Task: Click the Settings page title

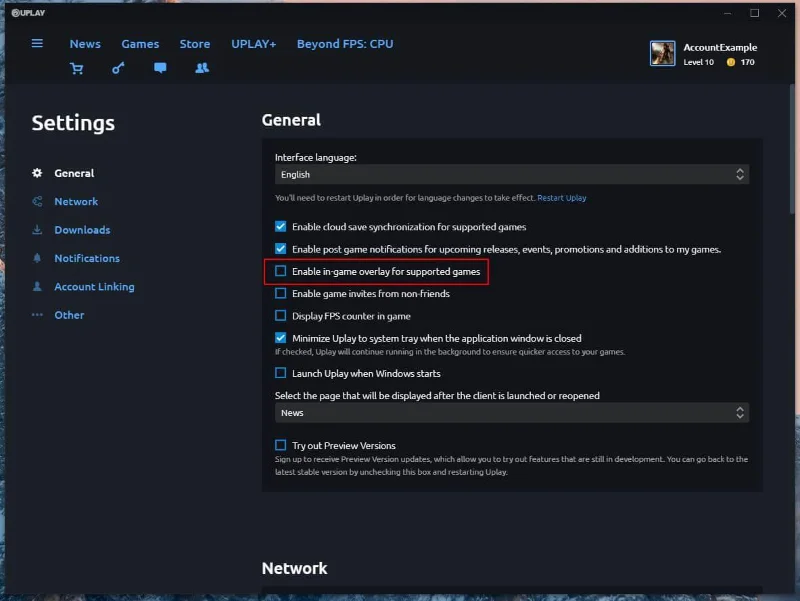Action: 73,123
